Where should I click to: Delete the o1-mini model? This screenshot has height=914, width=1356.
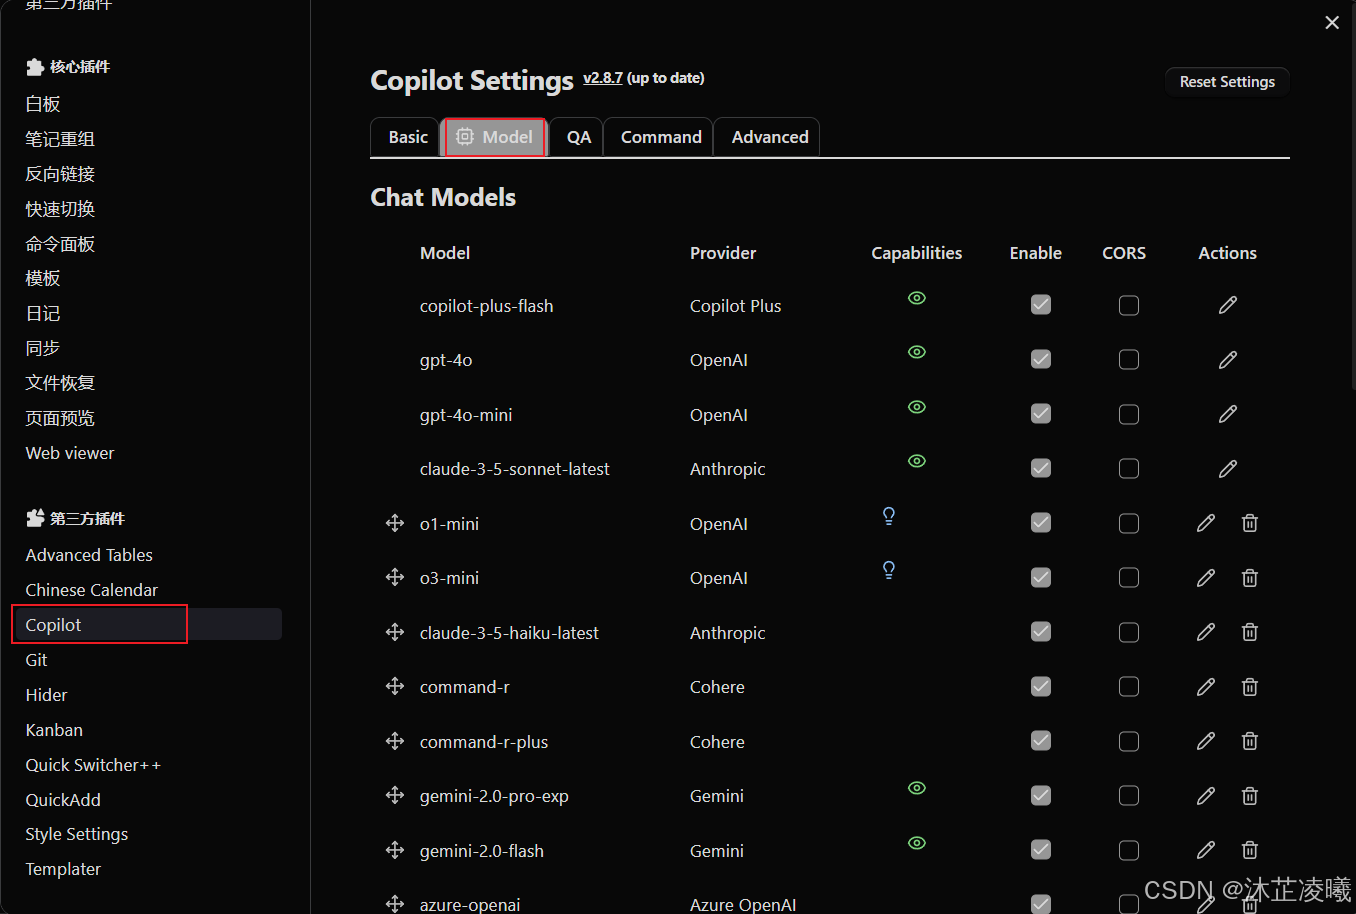tap(1250, 523)
